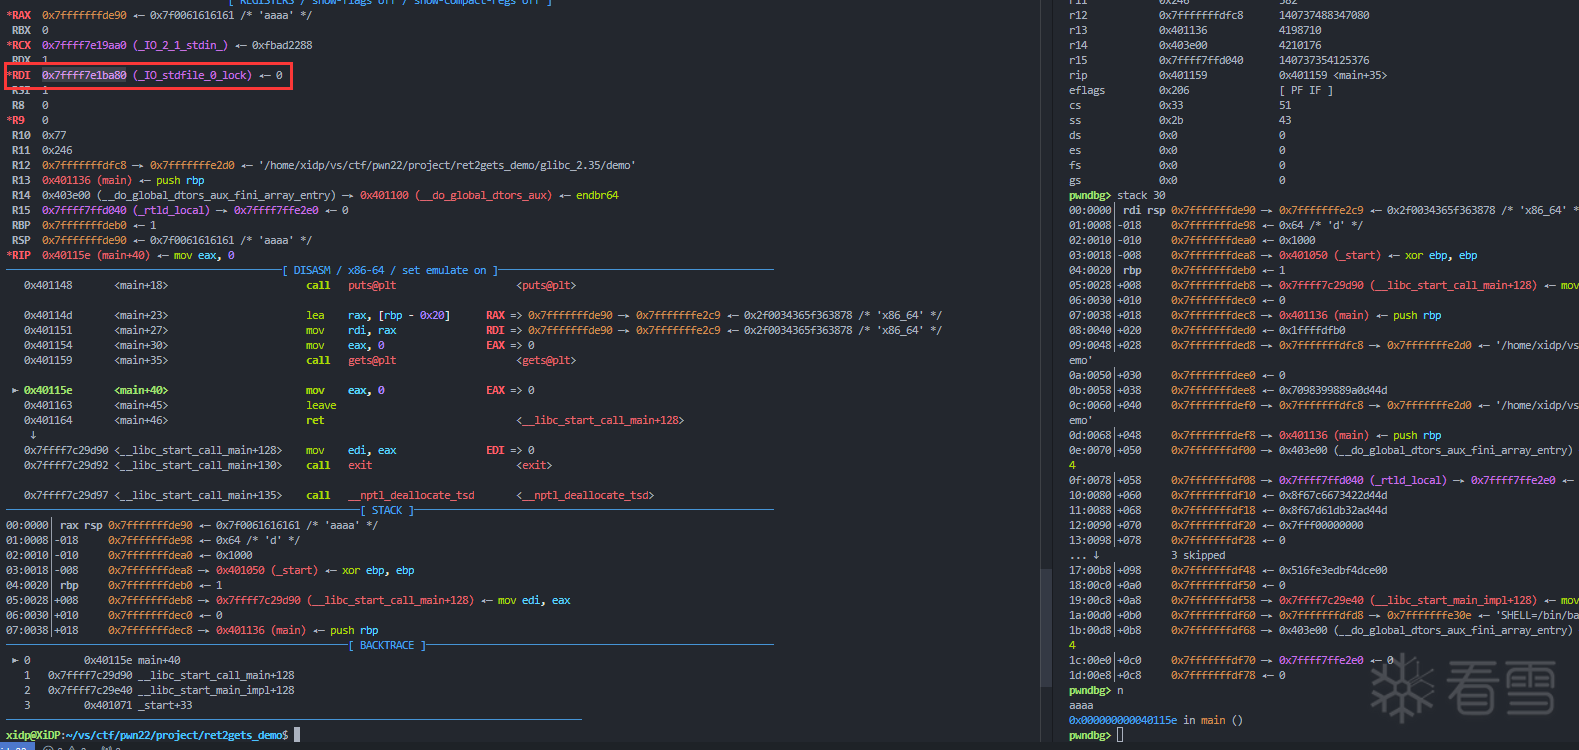This screenshot has width=1579, height=750.
Task: Click the BACKTRACE section header label
Action: (x=387, y=645)
